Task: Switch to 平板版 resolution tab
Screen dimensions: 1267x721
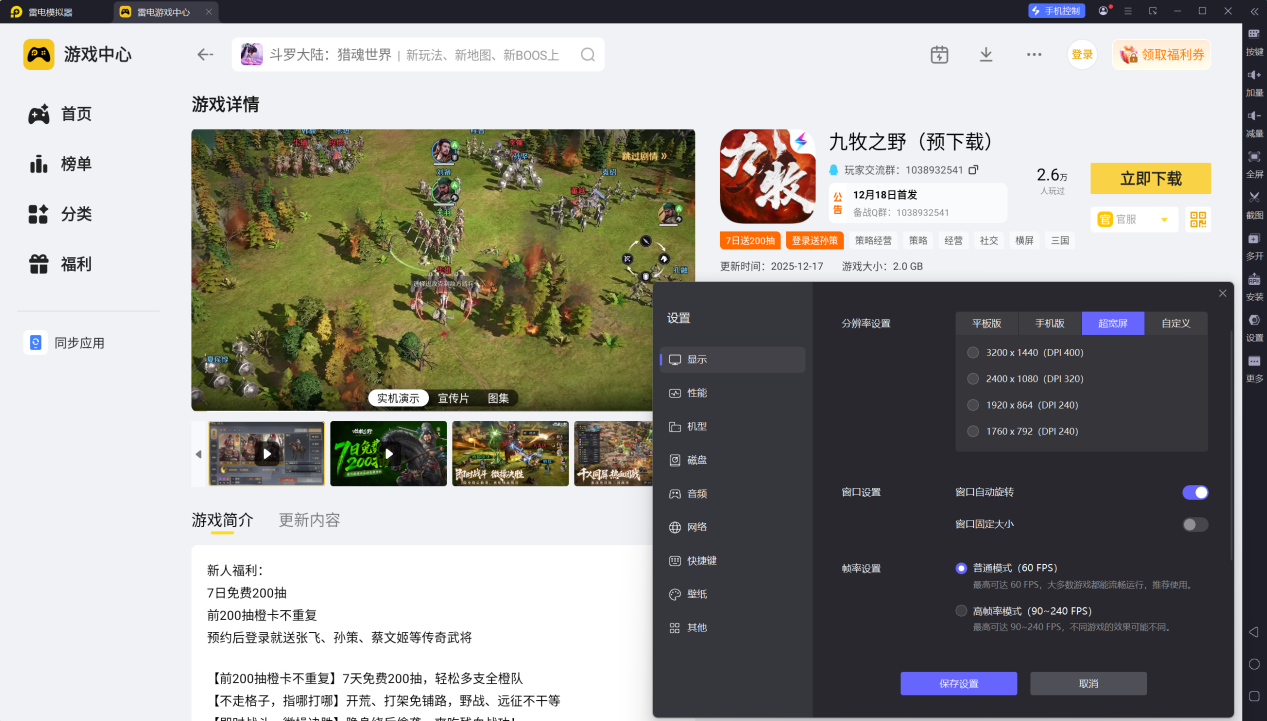Action: pos(986,323)
